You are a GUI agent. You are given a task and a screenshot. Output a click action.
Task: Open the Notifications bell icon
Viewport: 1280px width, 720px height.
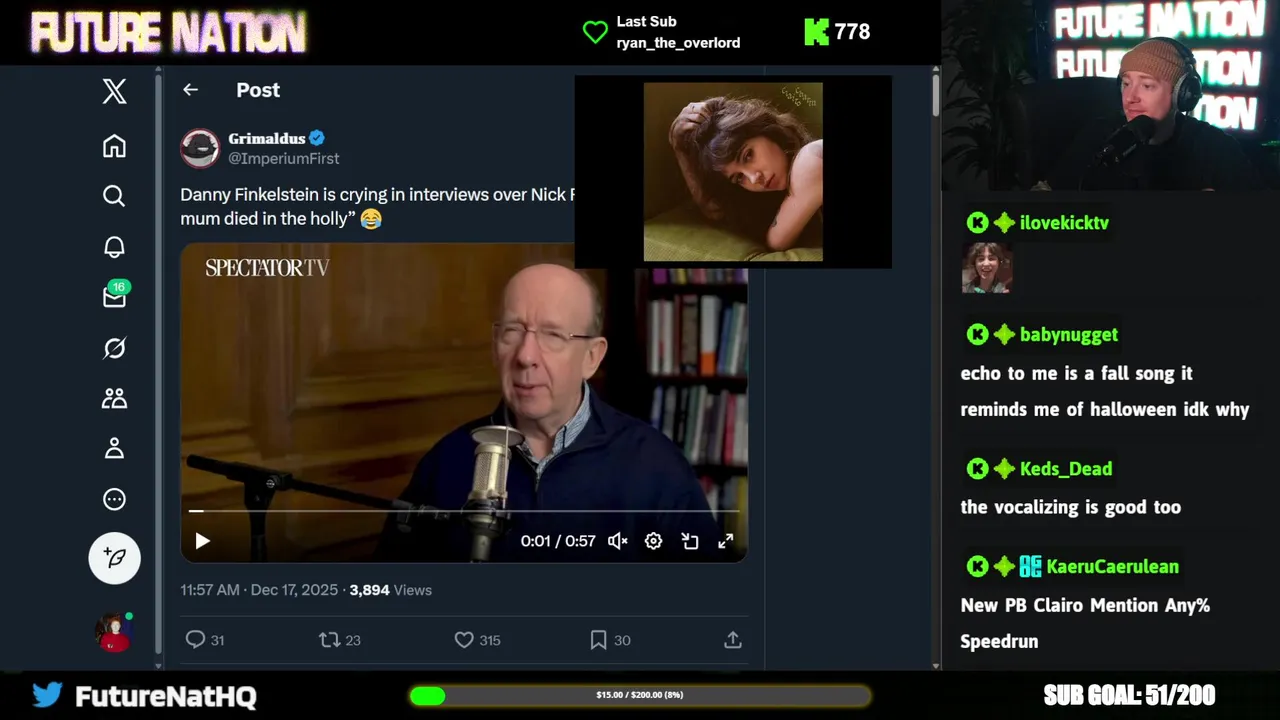(114, 247)
